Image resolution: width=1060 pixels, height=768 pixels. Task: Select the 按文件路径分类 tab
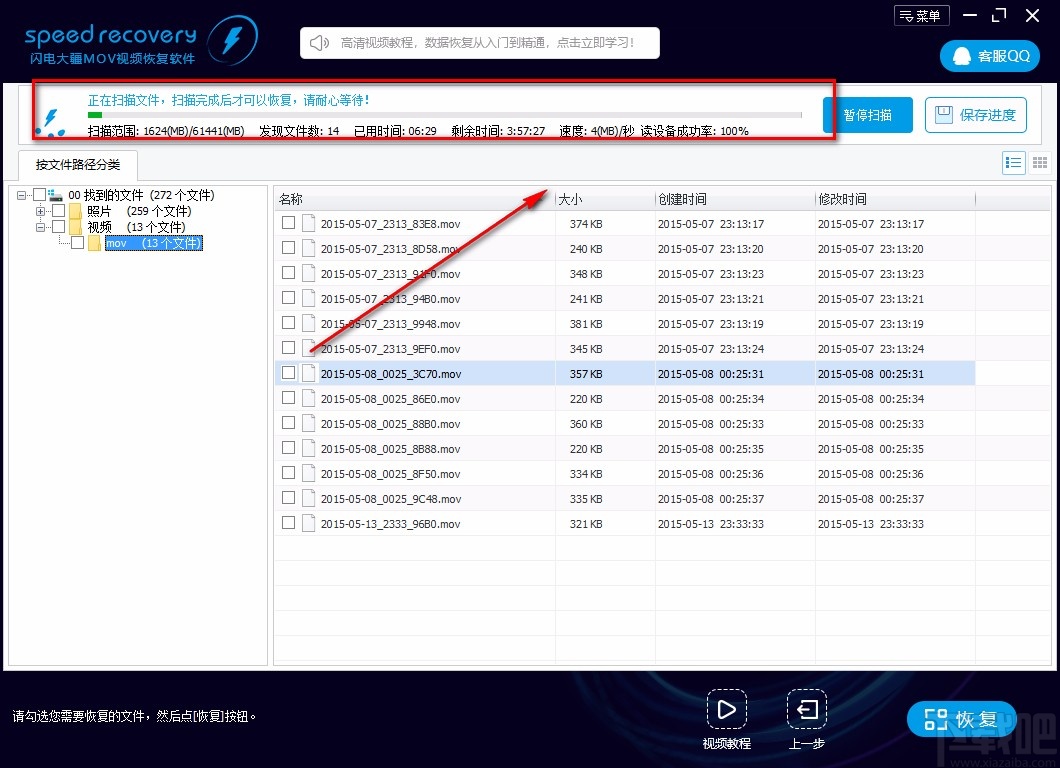pos(78,165)
